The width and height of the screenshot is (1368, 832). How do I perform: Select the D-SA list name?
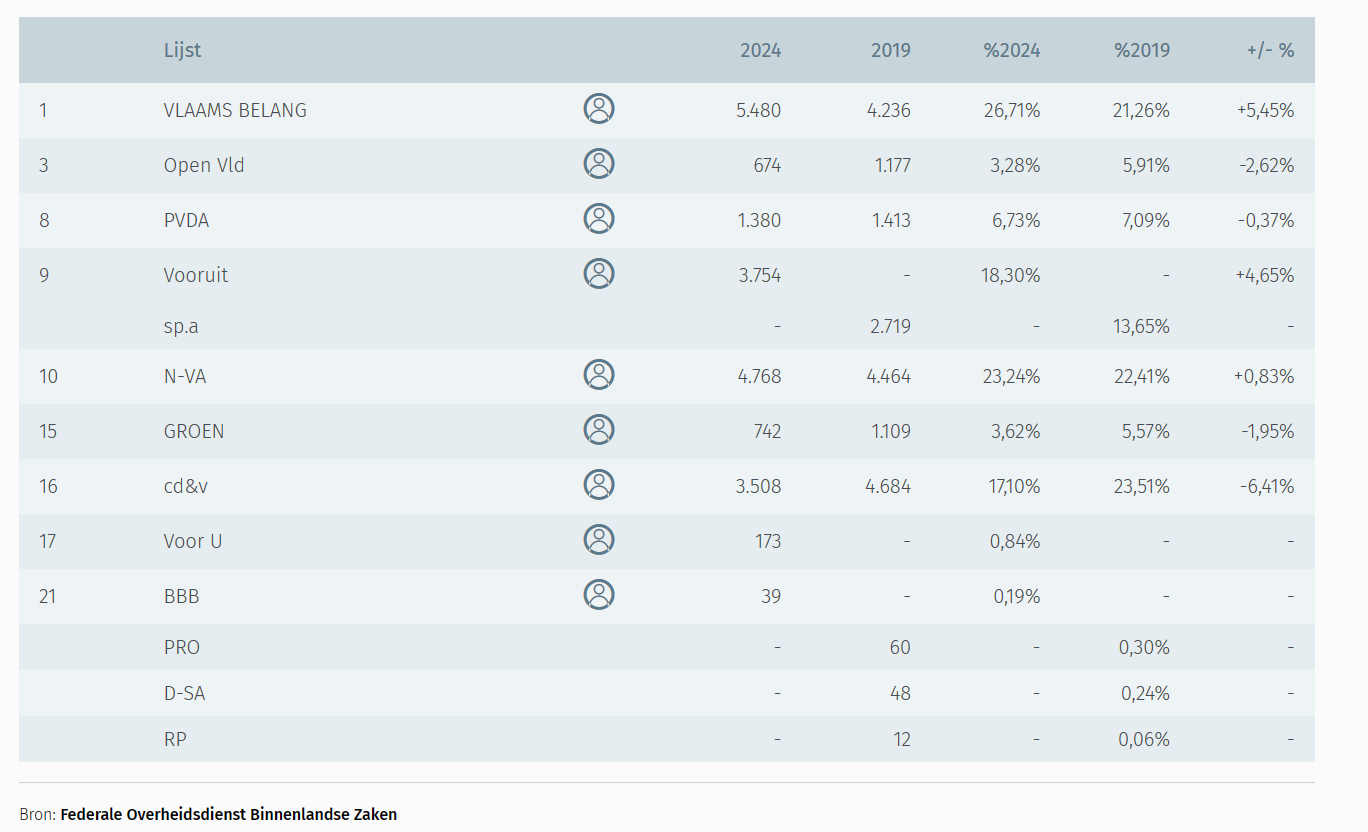pos(185,694)
